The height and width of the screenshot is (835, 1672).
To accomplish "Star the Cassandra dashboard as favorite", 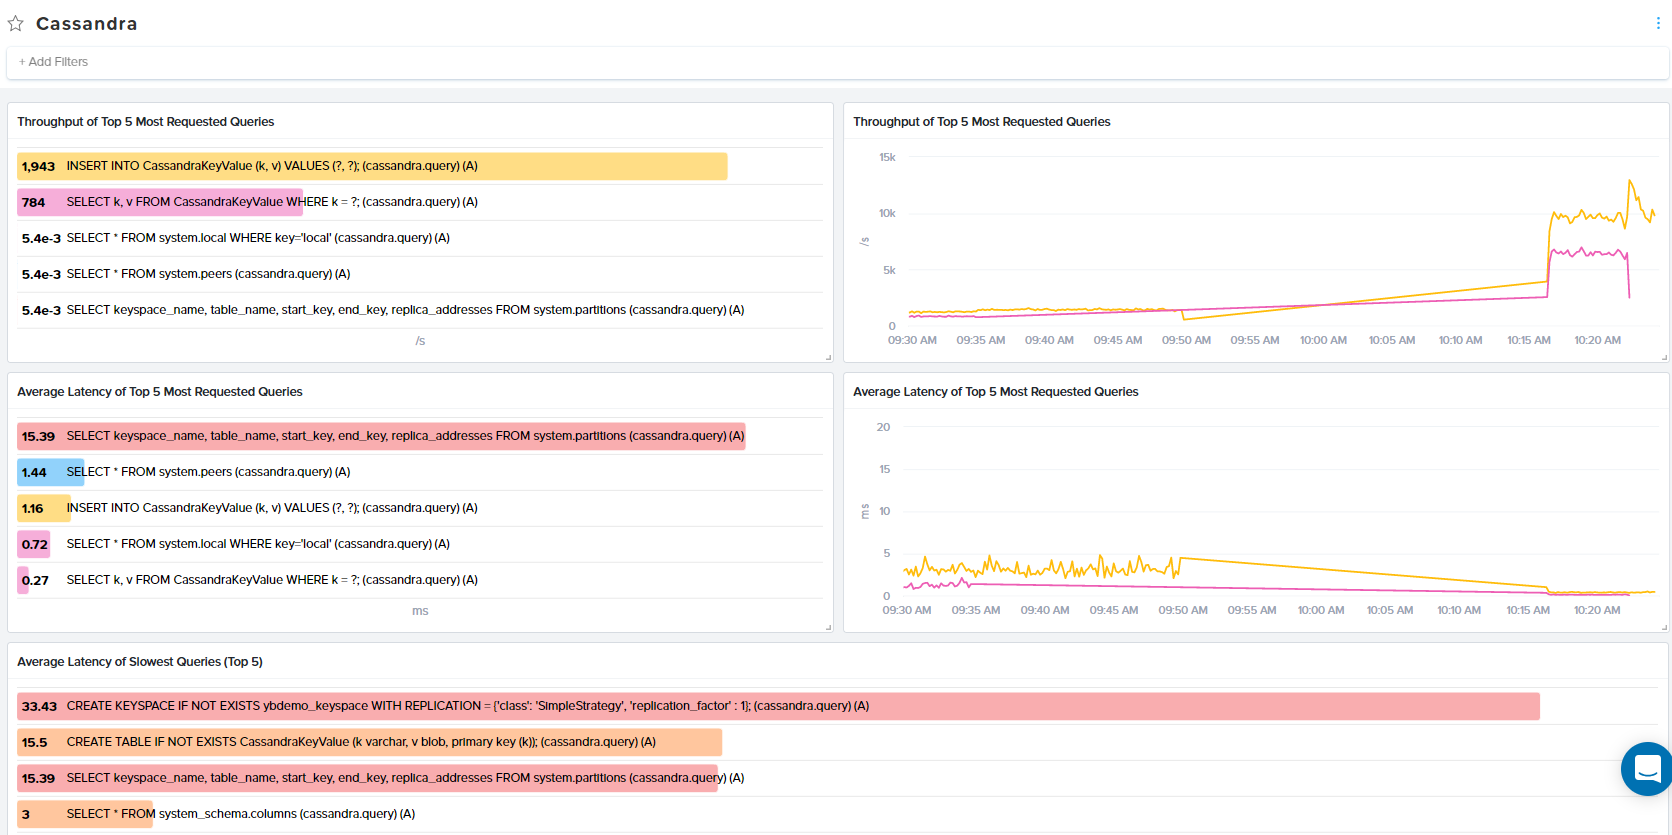I will point(16,23).
